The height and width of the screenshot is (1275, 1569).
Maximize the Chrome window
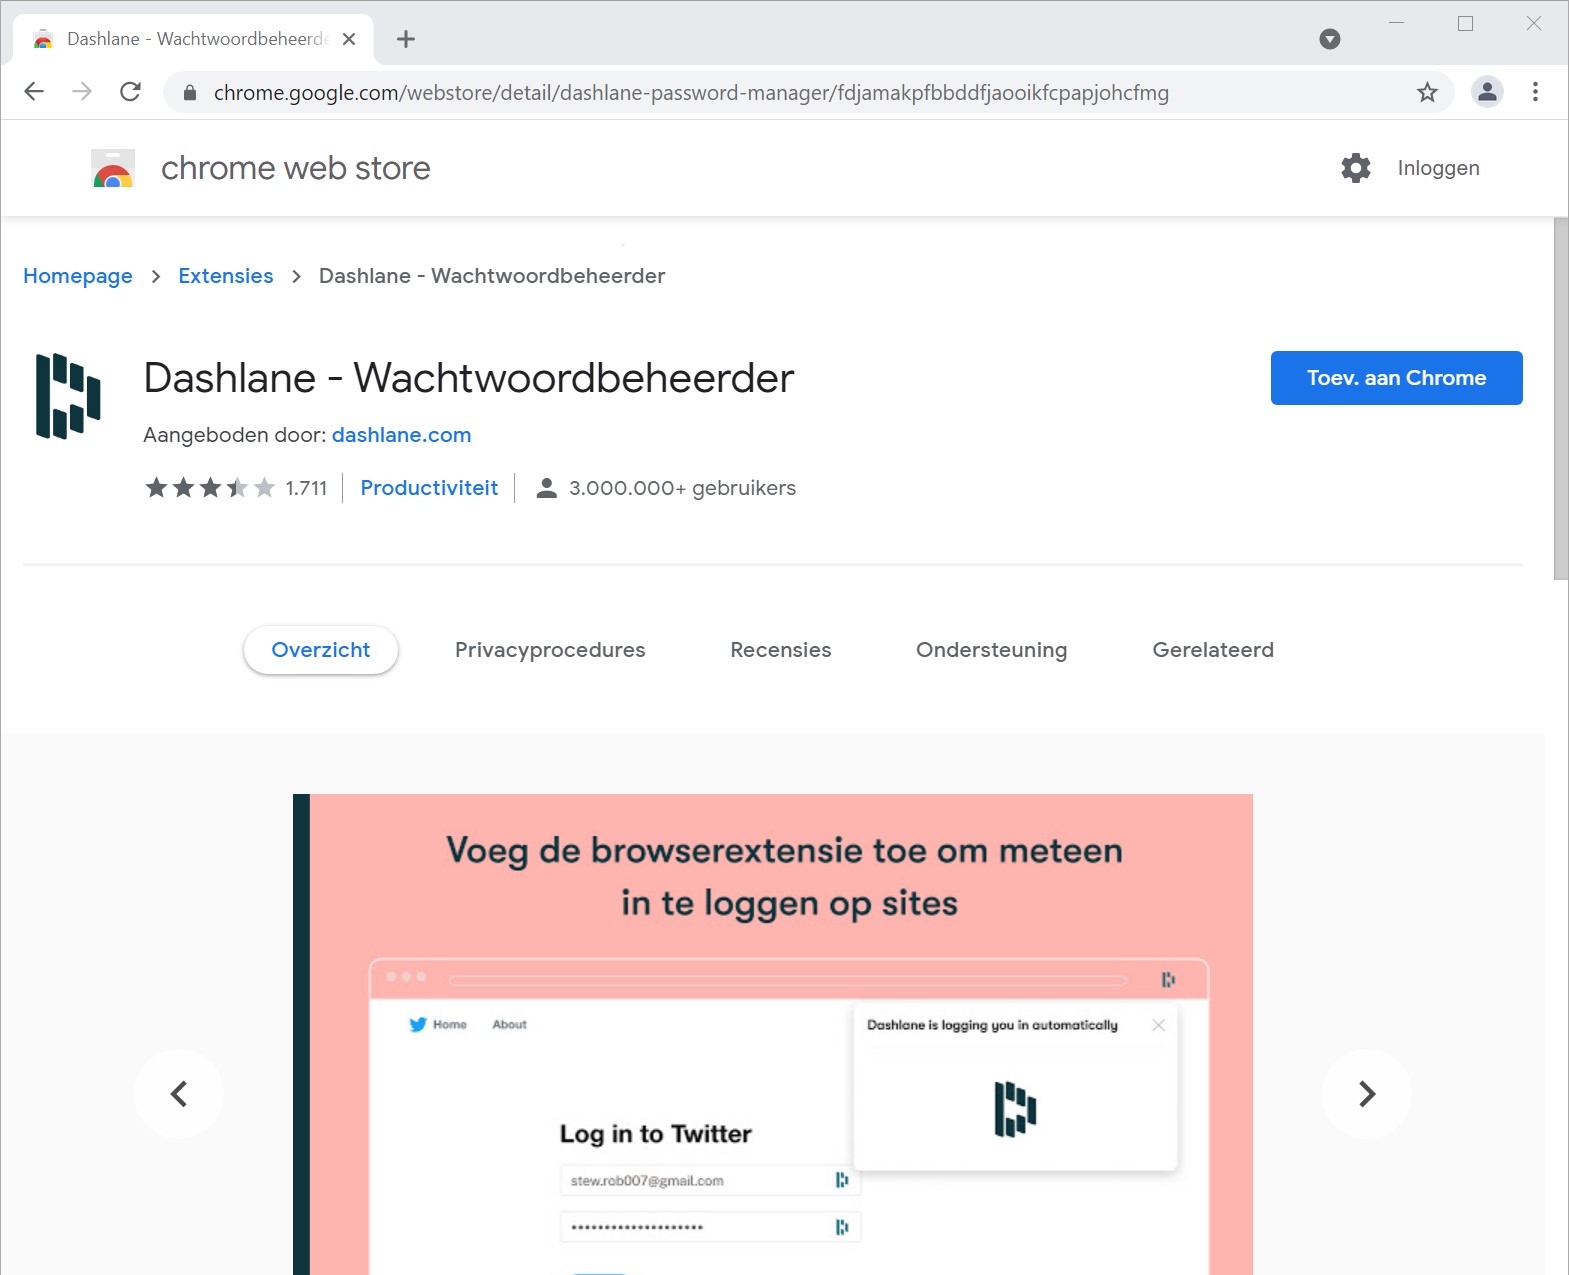point(1465,23)
